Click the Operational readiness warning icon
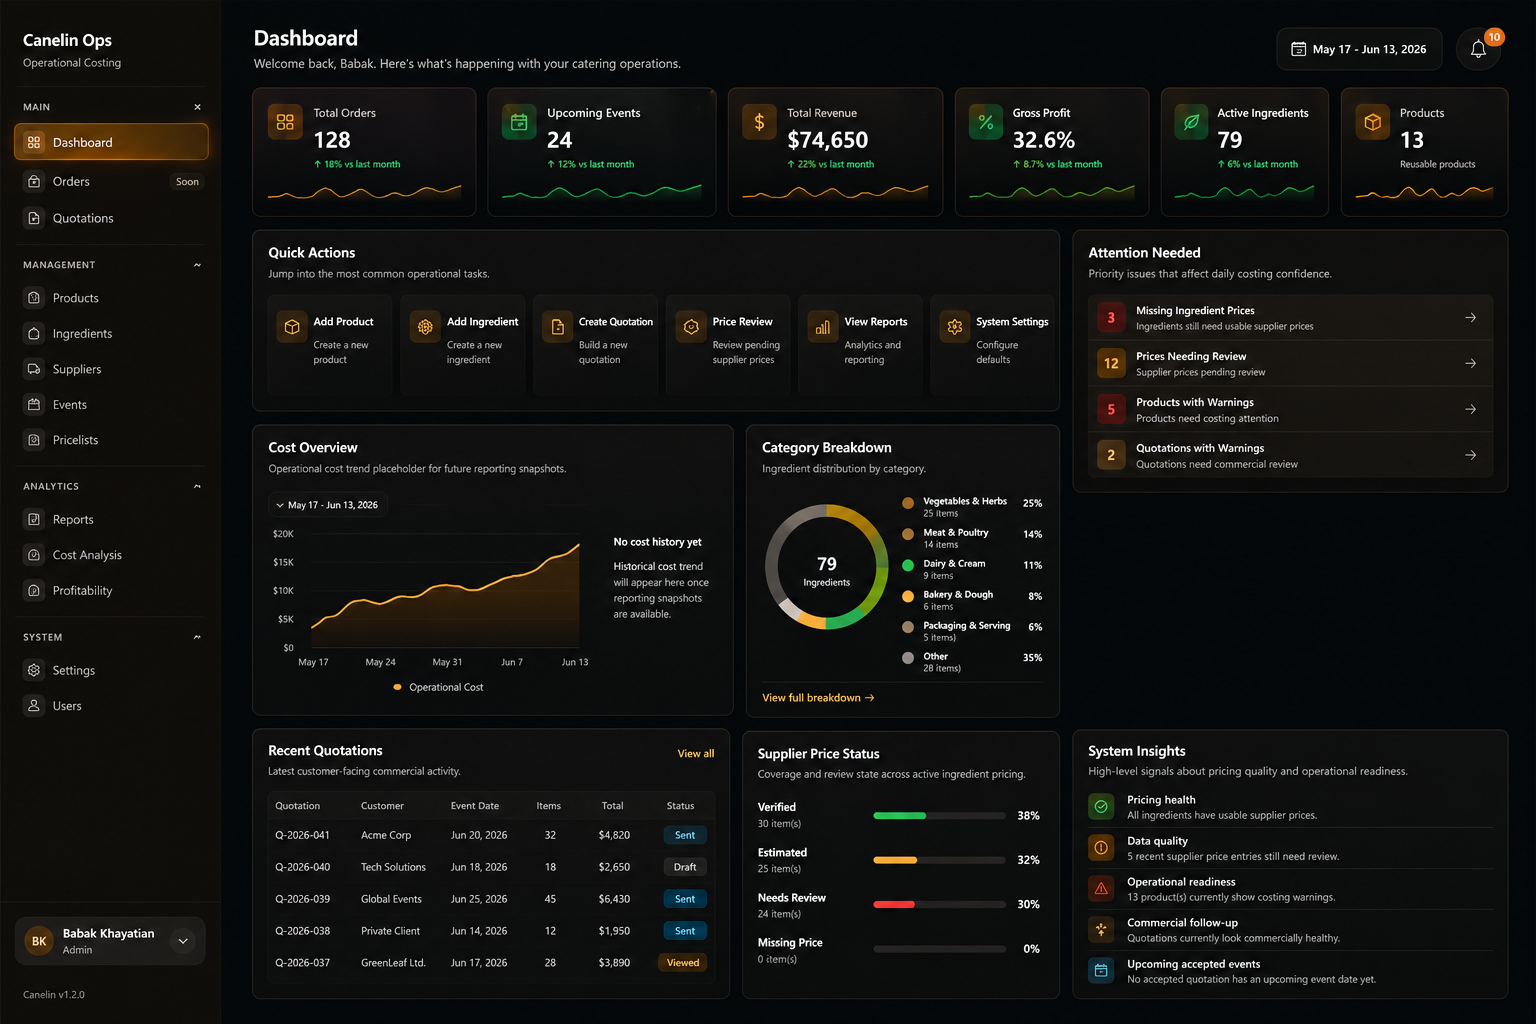Viewport: 1536px width, 1024px height. pyautogui.click(x=1101, y=888)
